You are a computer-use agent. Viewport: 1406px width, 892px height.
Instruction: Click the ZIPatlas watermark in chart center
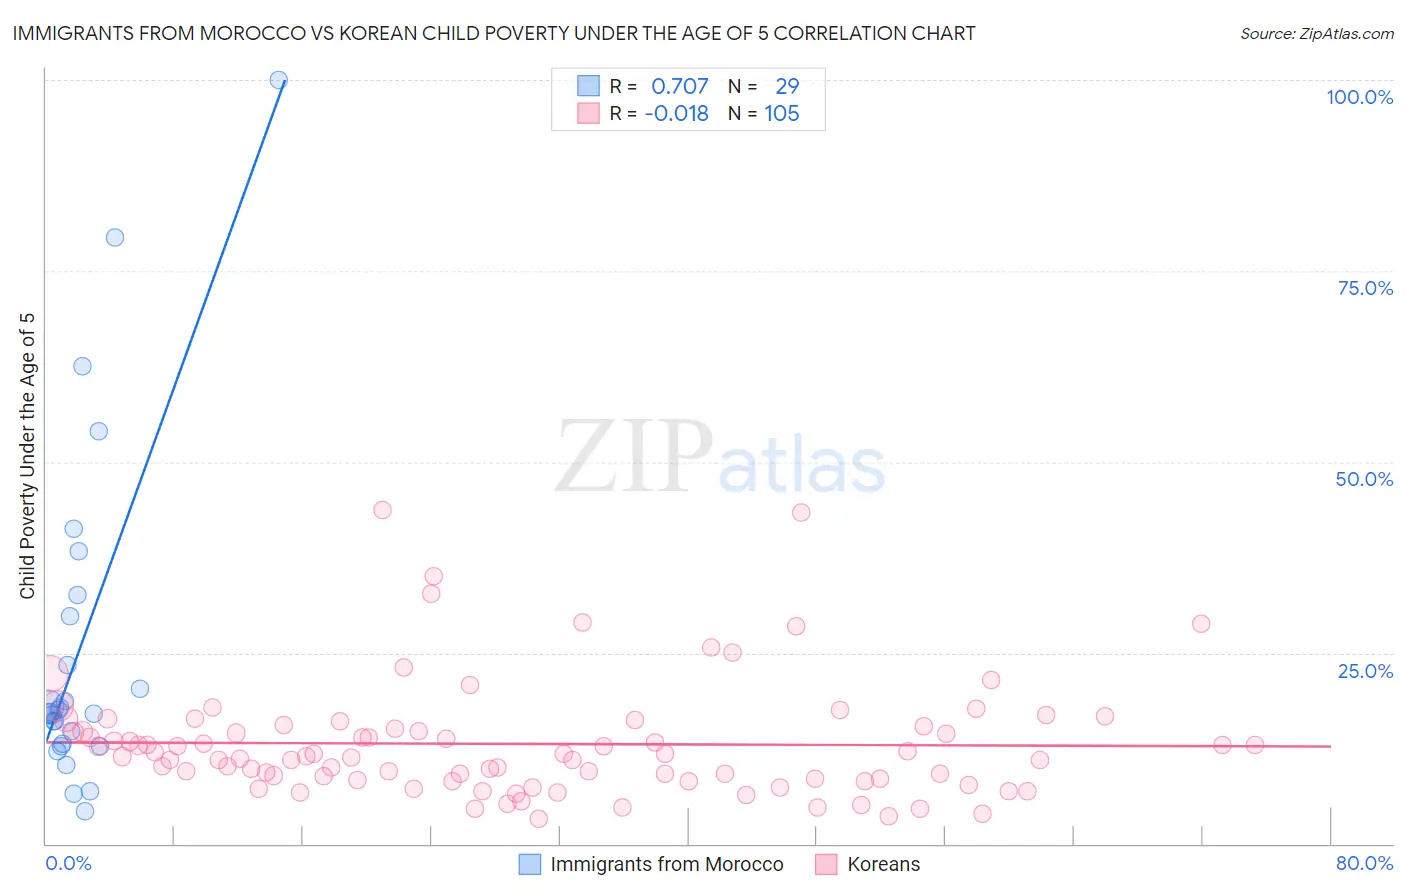click(x=720, y=457)
